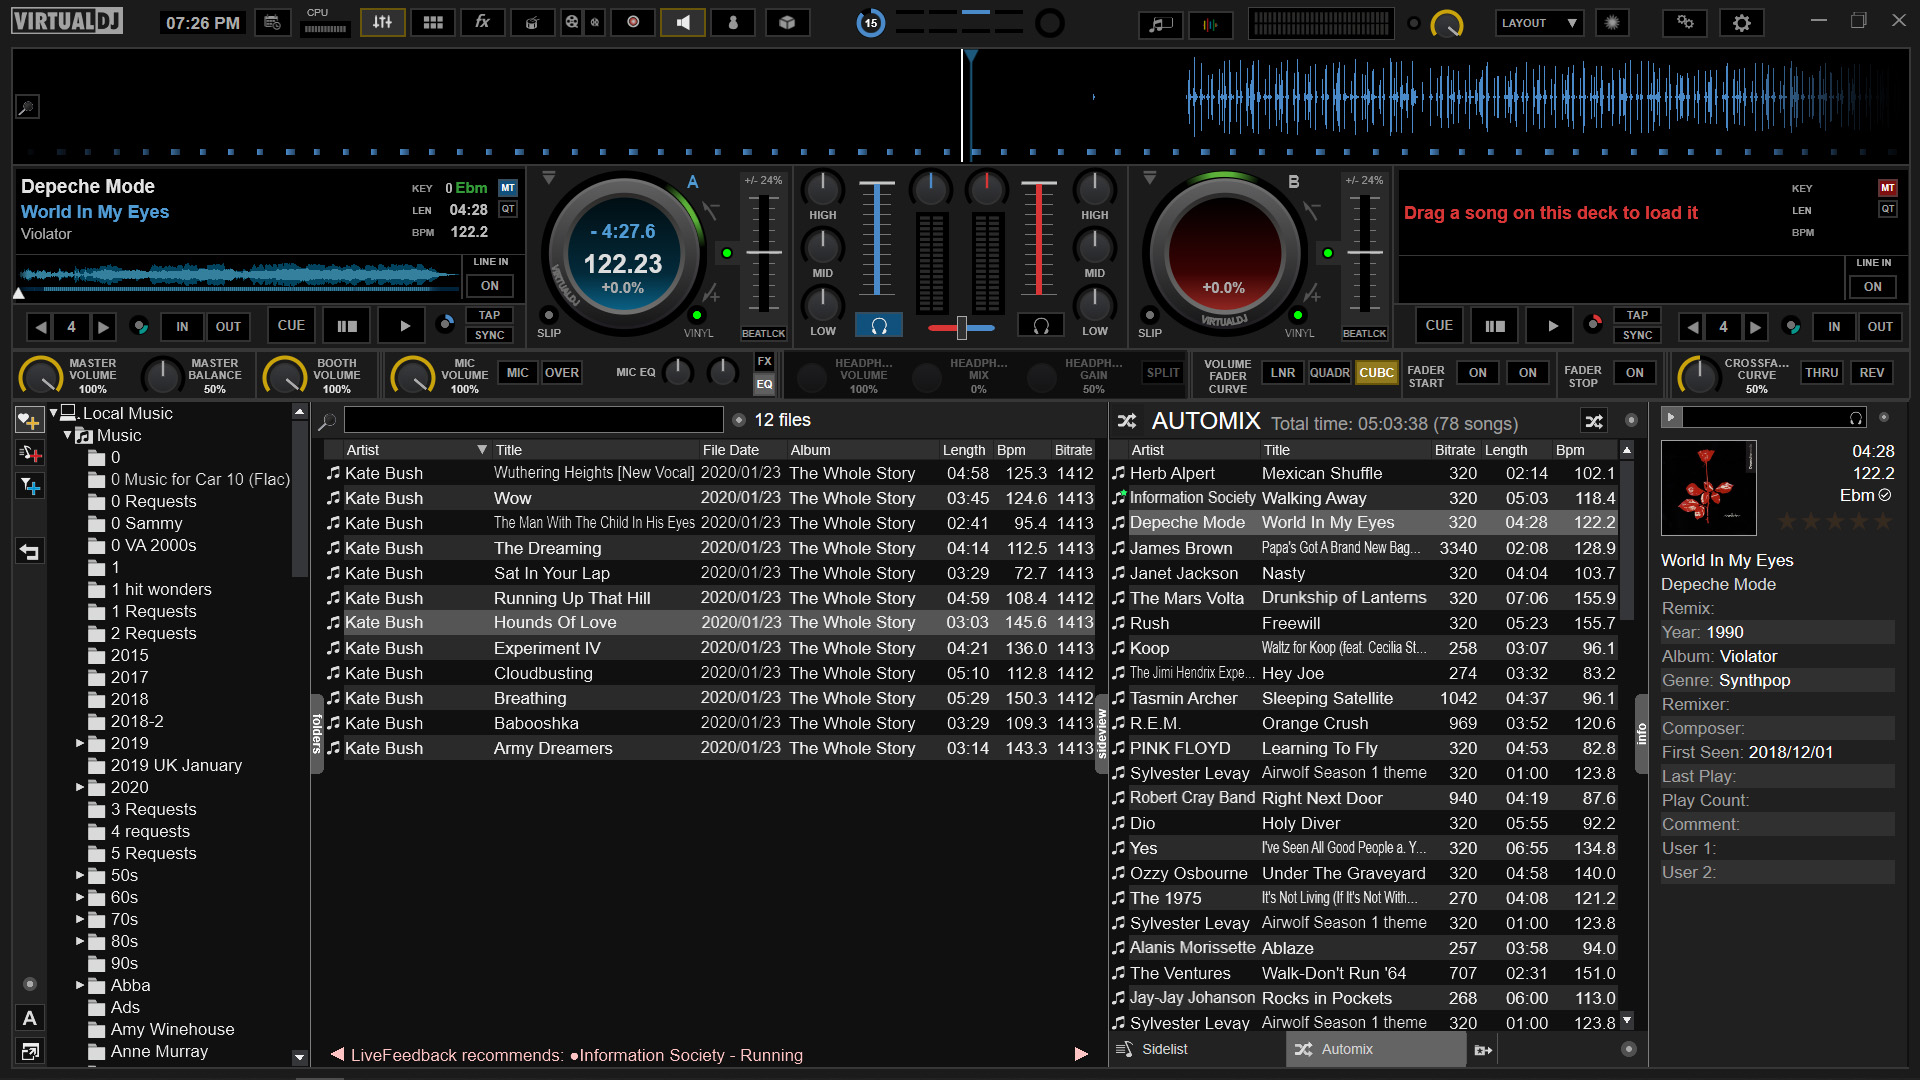This screenshot has height=1080, width=1920.
Task: Open the LAYOUT dropdown
Action: point(1540,22)
